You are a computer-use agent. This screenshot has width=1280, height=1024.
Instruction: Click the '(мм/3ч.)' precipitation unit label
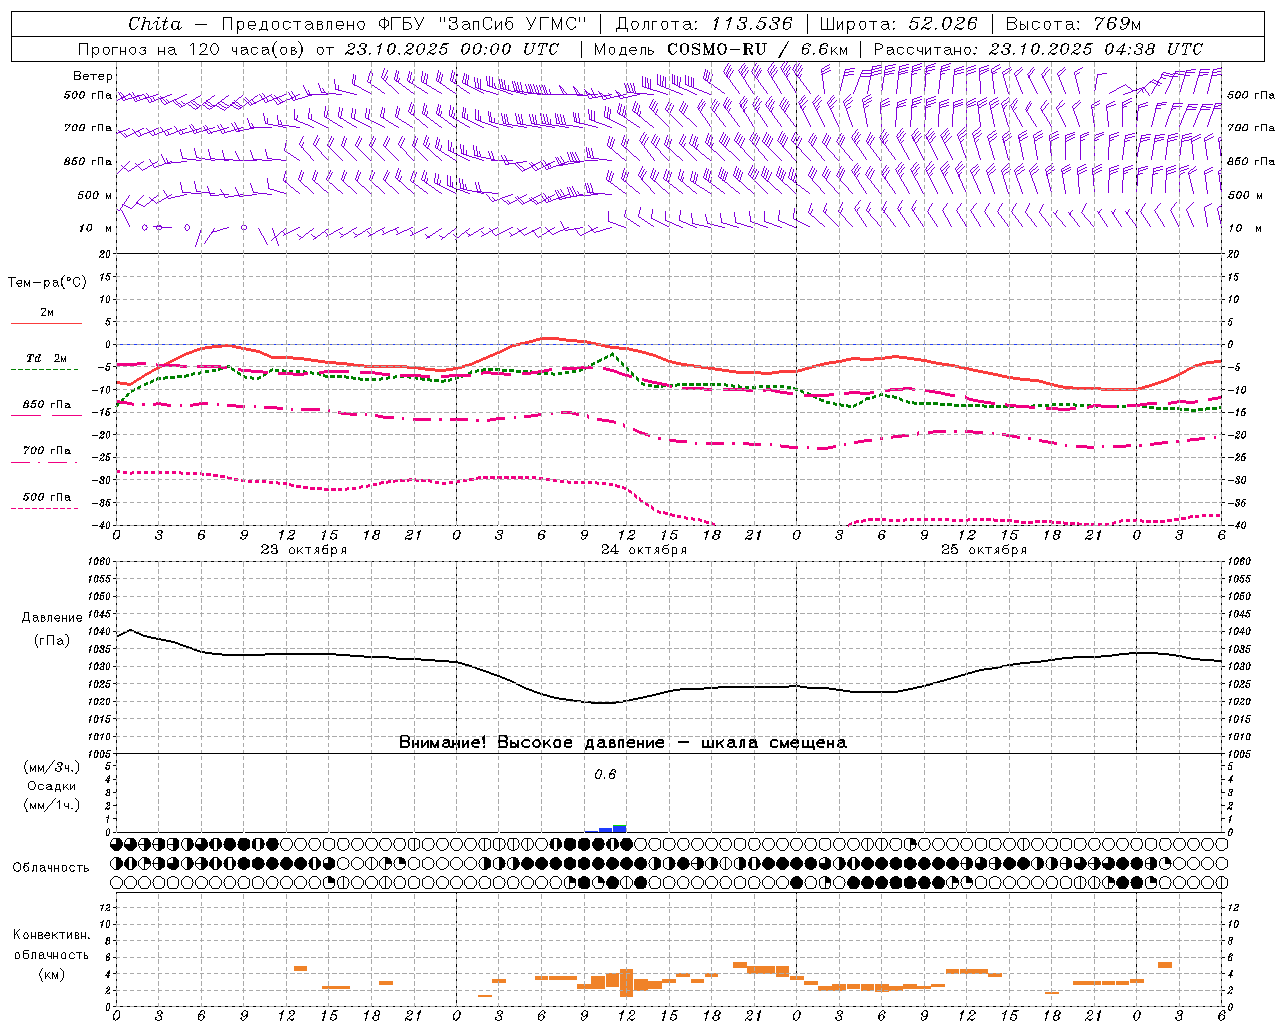(x=52, y=767)
